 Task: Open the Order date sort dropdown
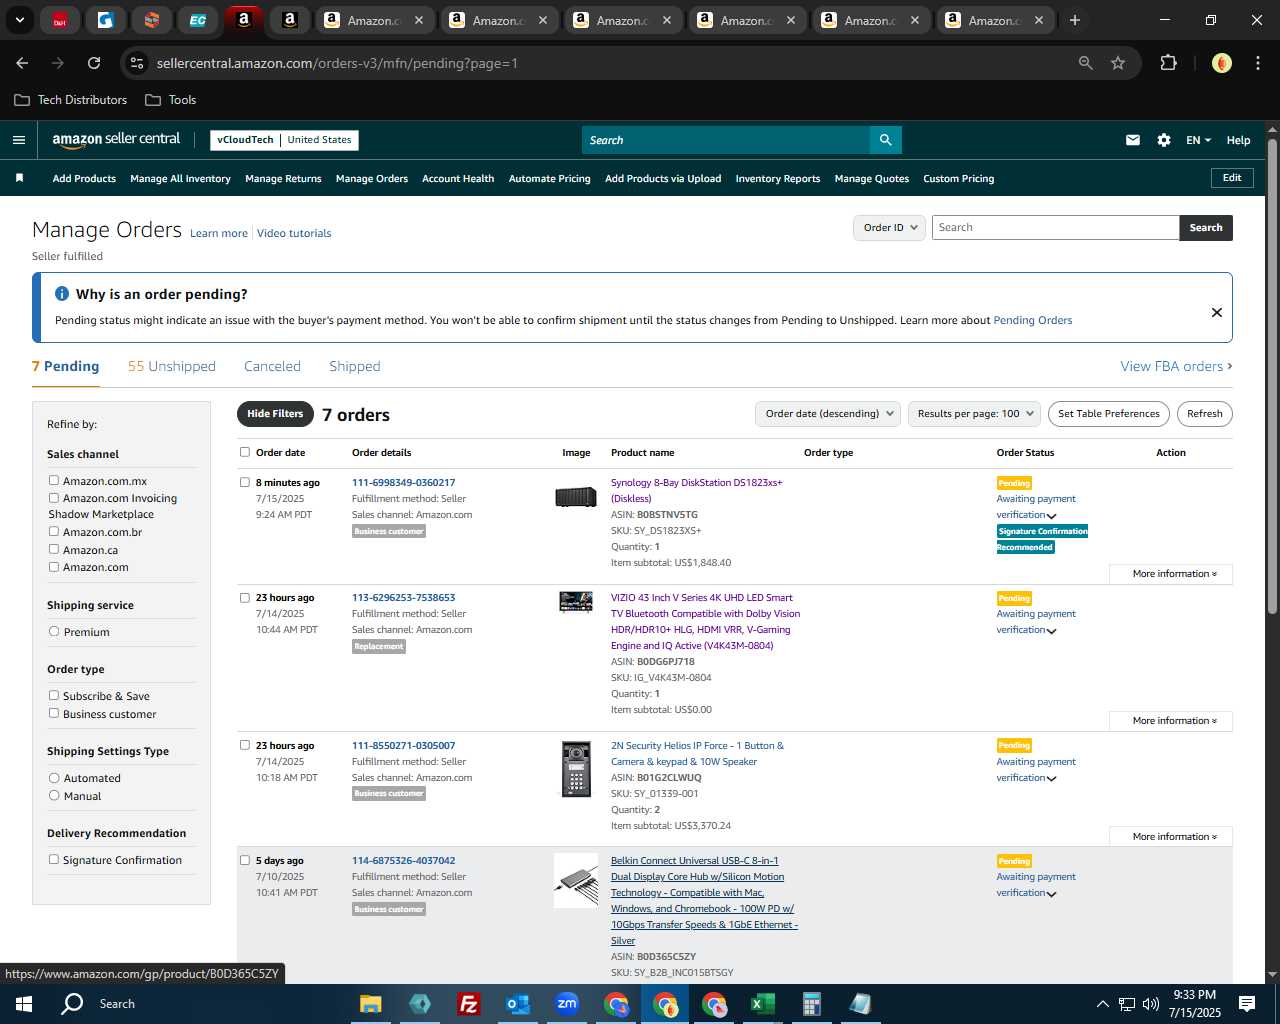coord(828,414)
